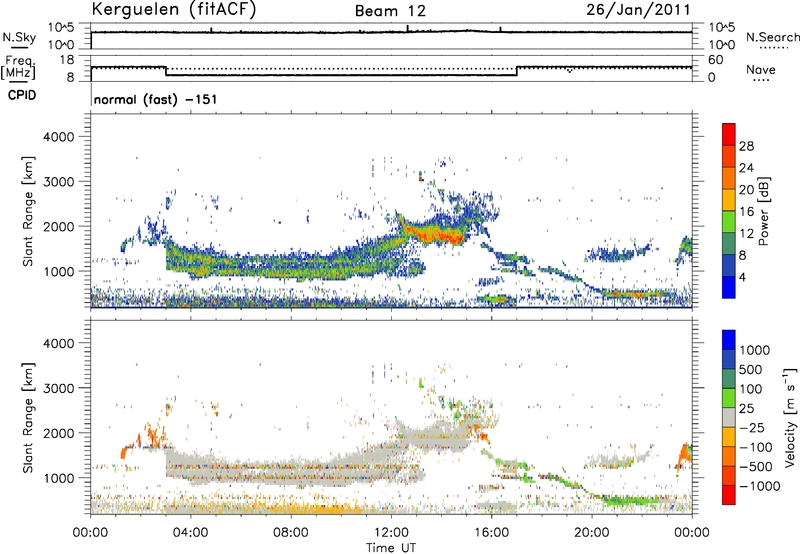Click the '28' power colorbar tick
Screen dimensions: 800x554
(746, 146)
